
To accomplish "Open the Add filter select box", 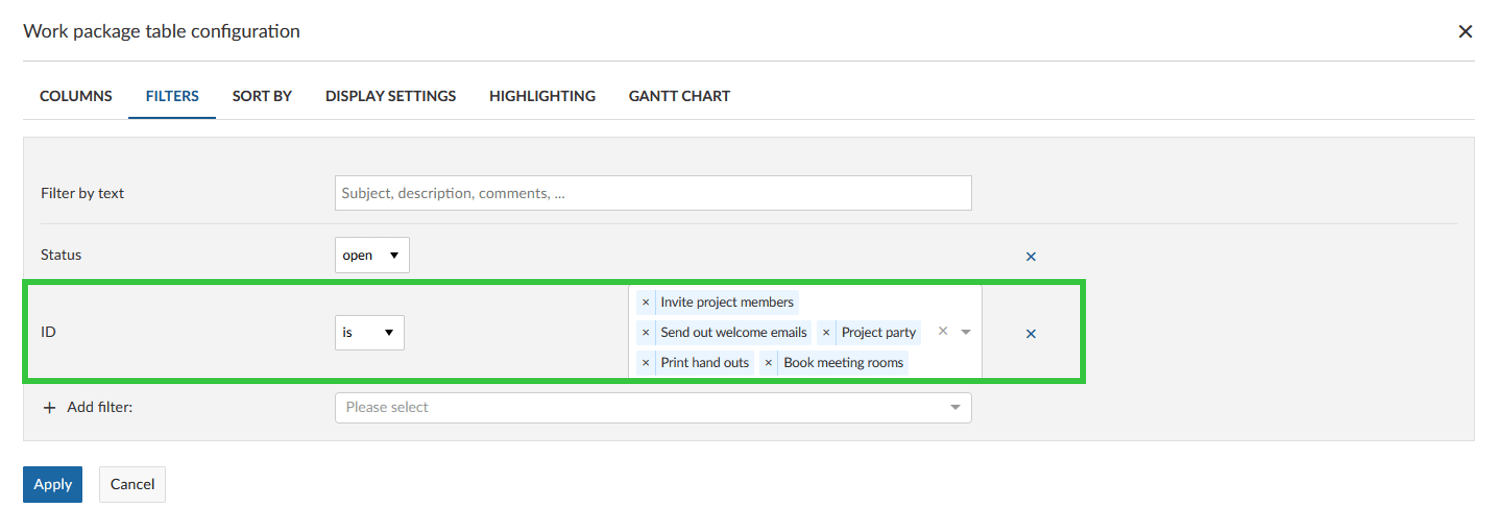I will (x=652, y=407).
